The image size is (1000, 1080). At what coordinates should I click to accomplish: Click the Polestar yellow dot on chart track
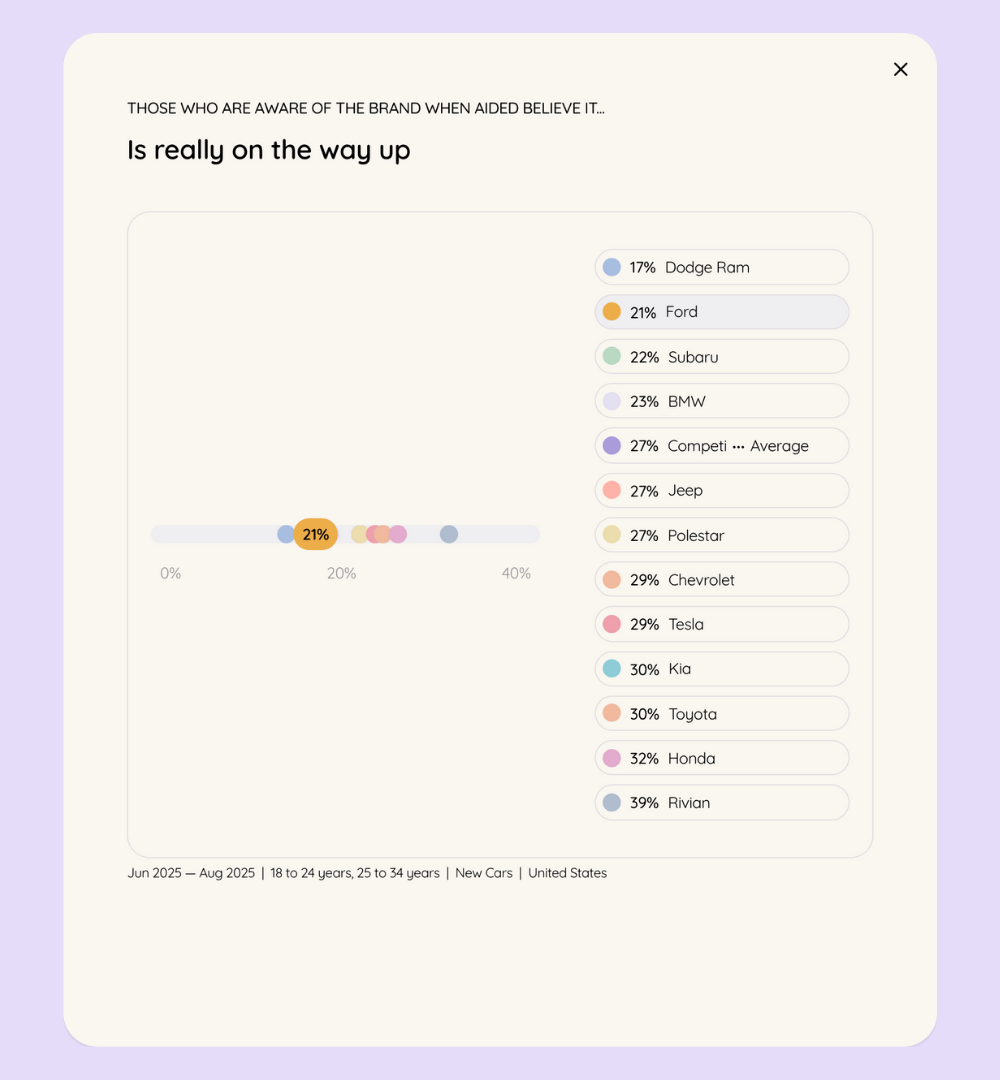point(358,534)
